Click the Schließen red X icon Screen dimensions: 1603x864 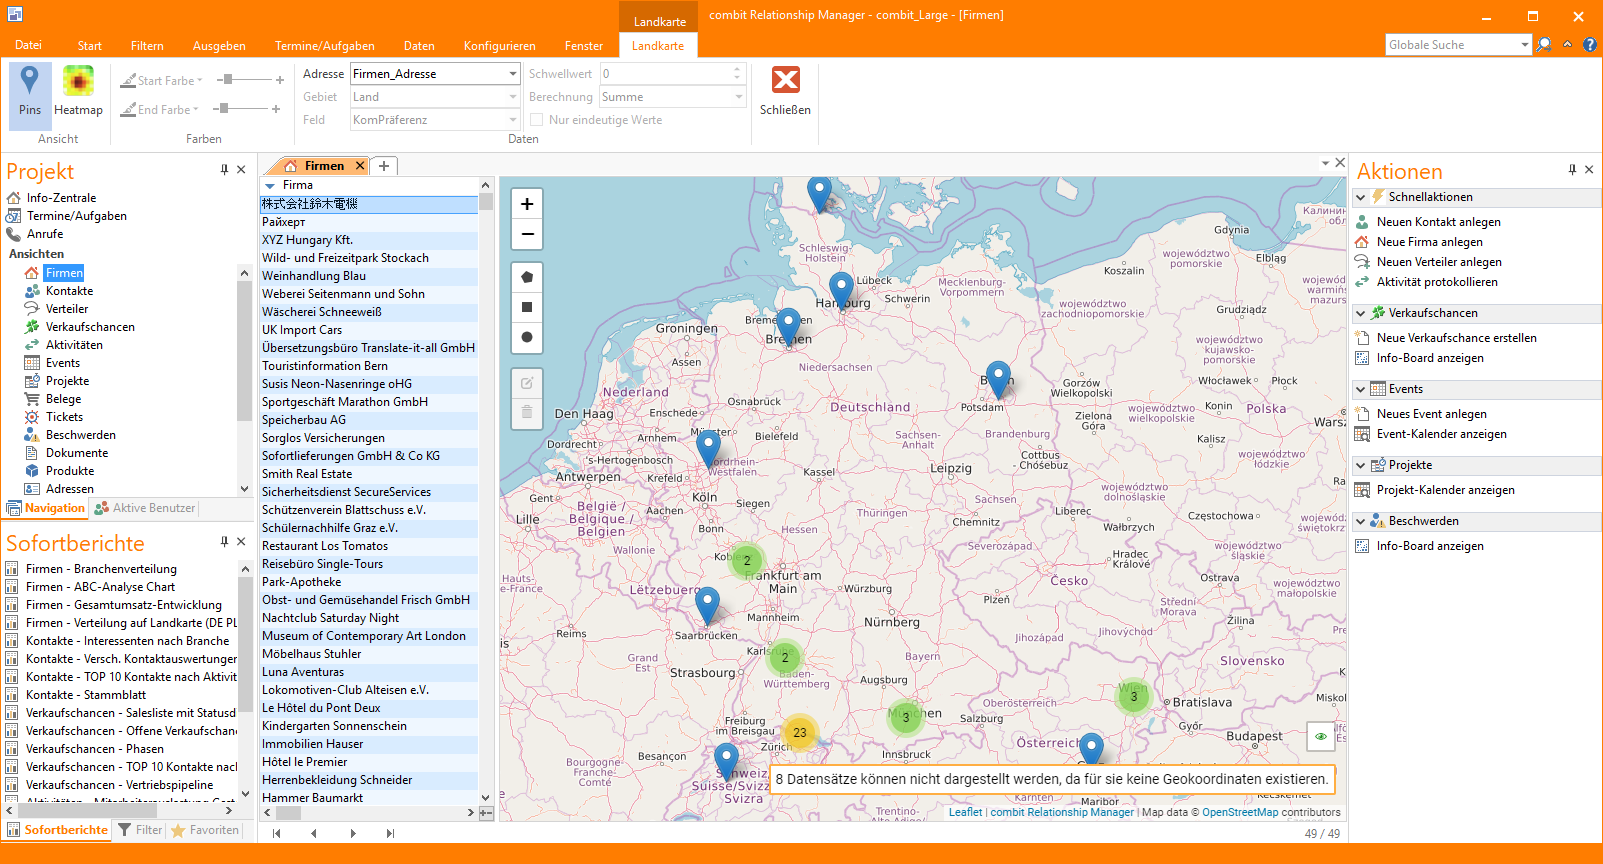tap(785, 80)
